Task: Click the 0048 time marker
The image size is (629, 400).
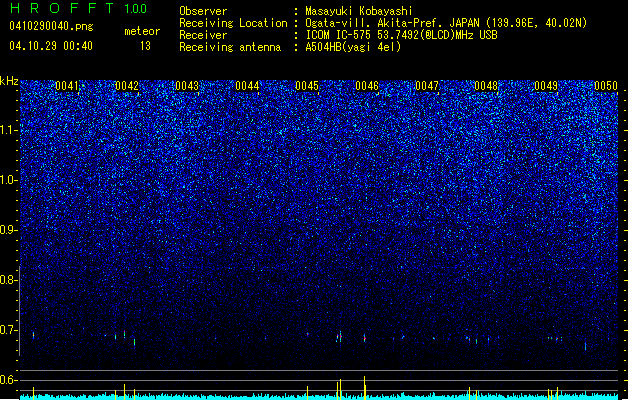Action: tap(486, 86)
